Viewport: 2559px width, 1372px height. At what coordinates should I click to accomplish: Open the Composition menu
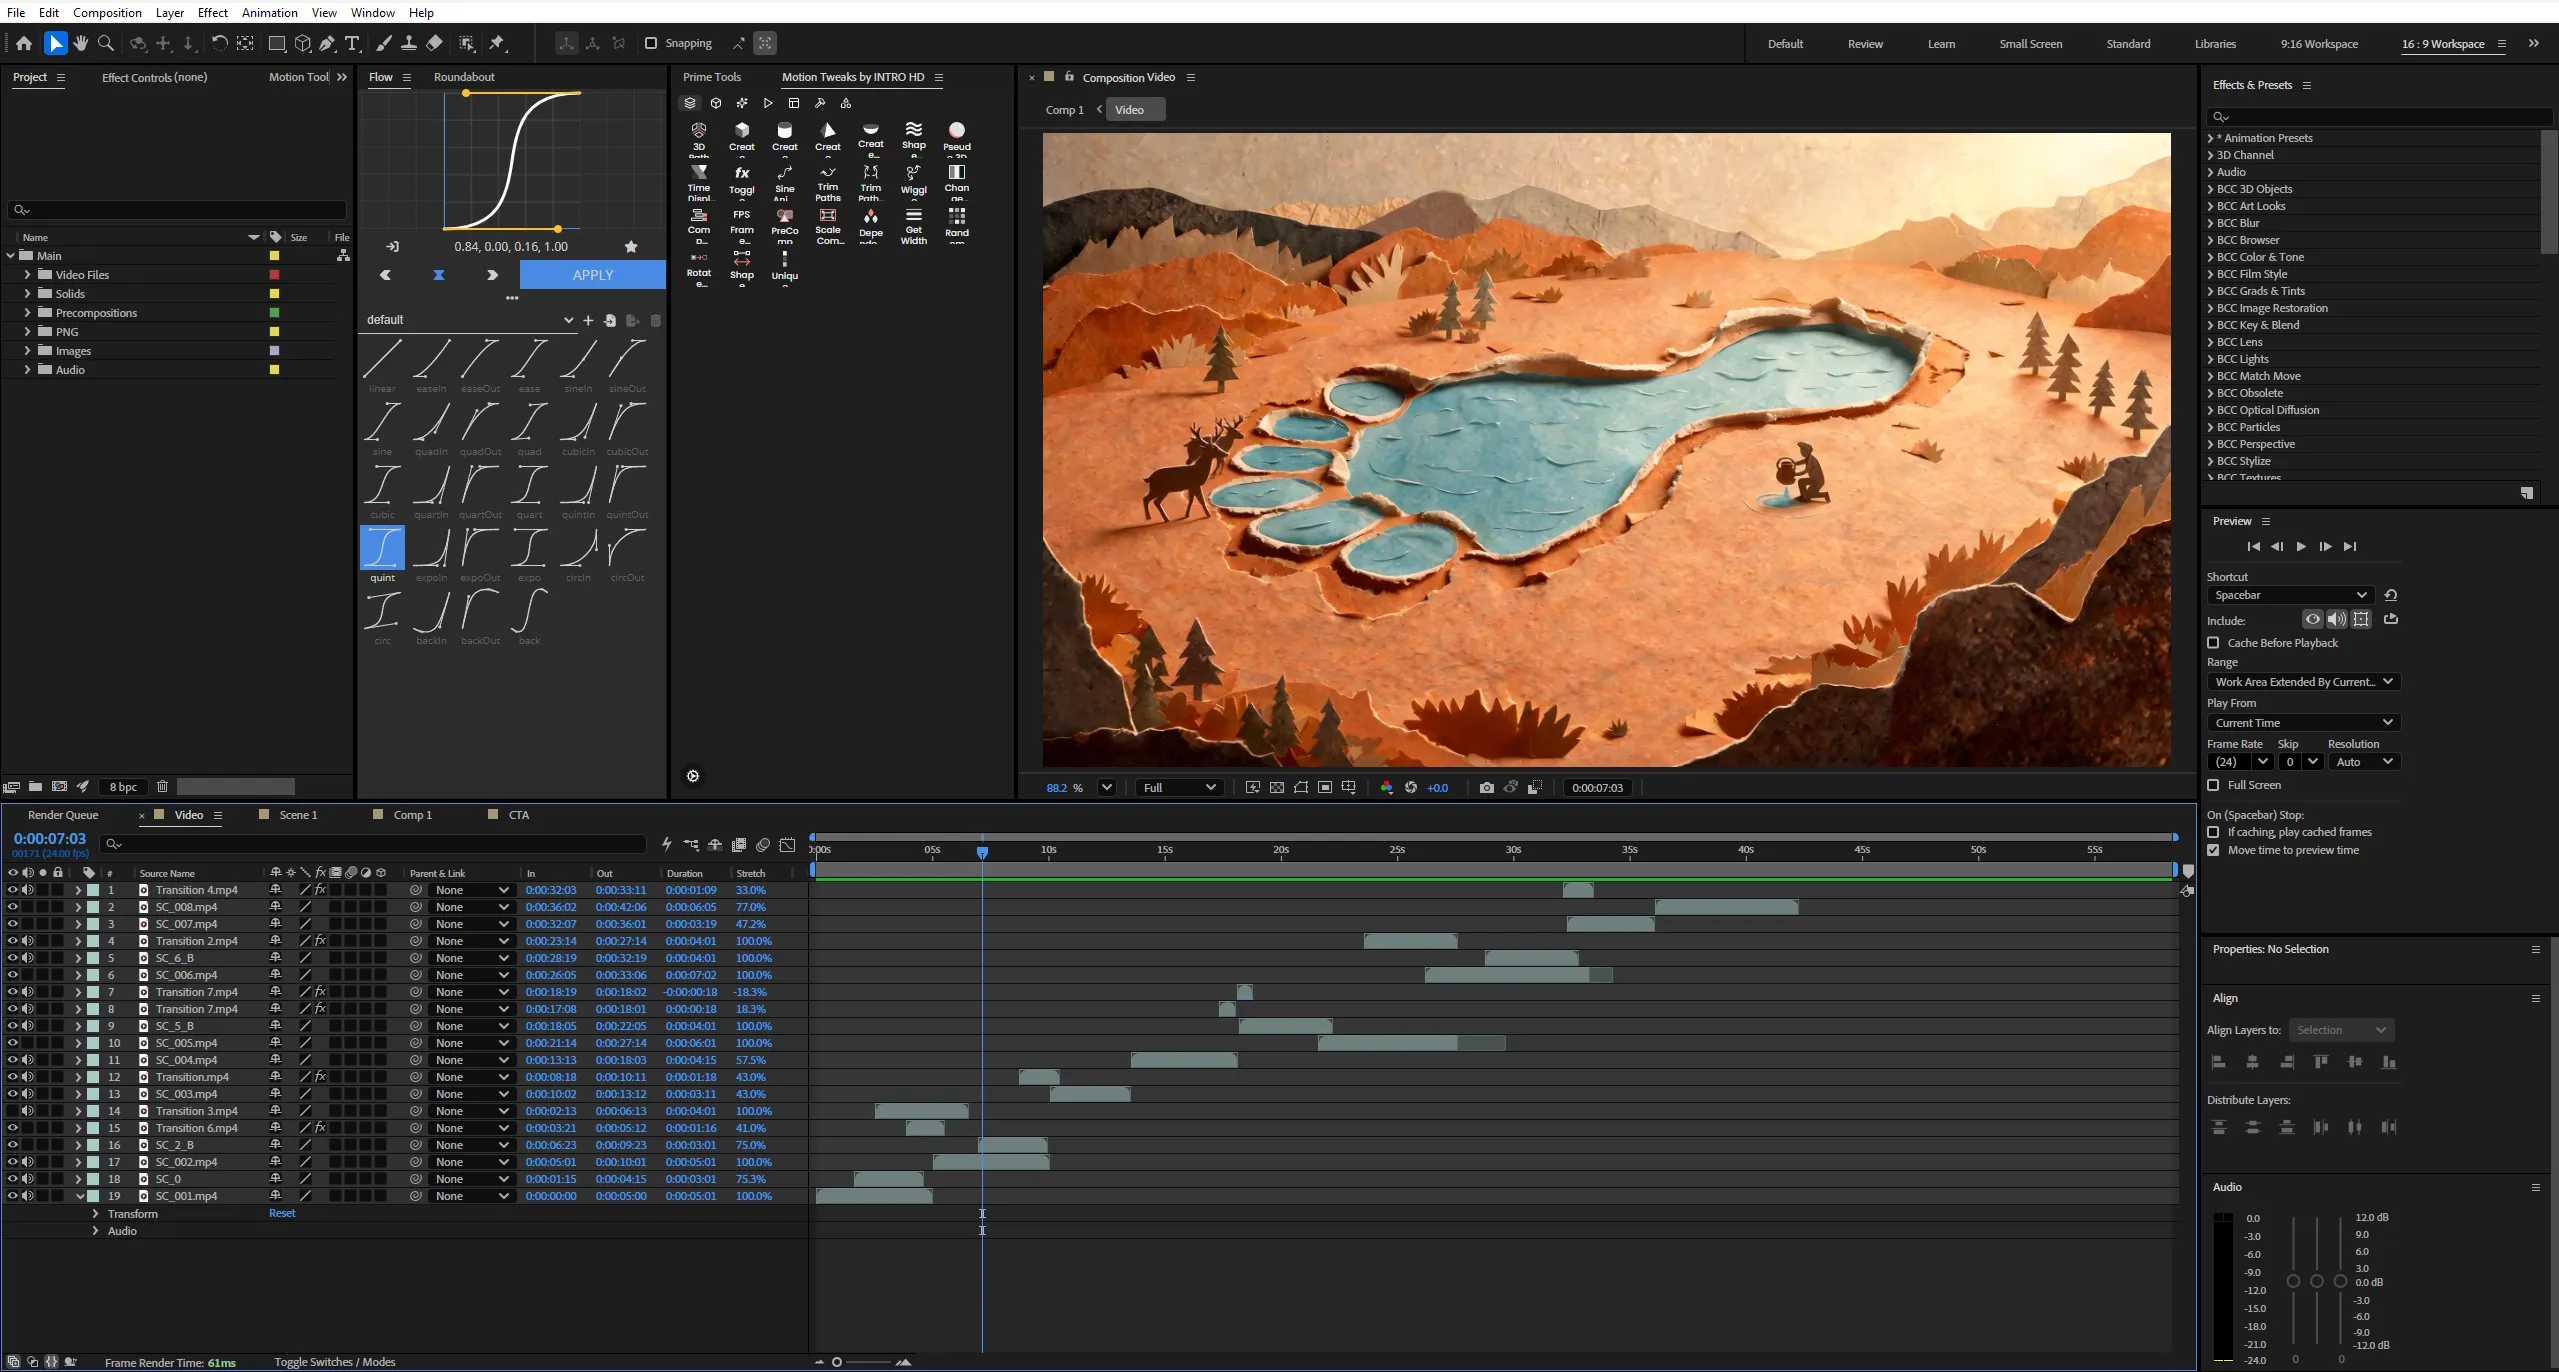(x=107, y=12)
